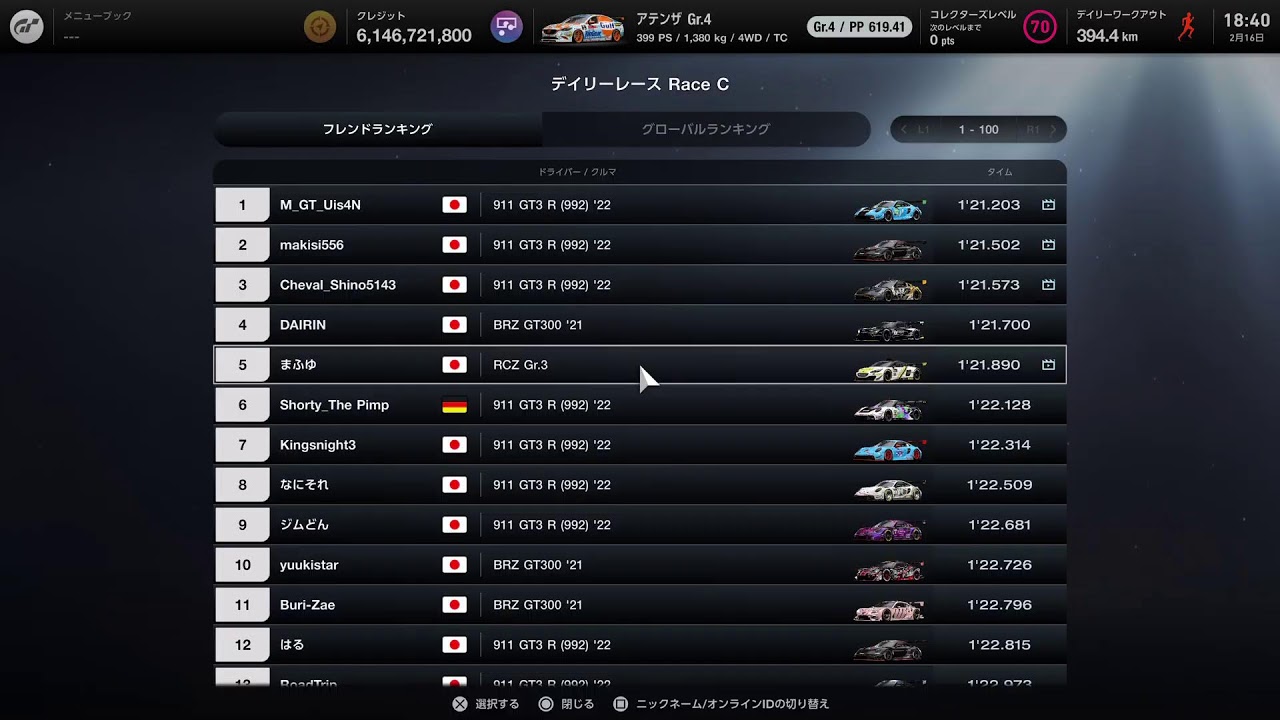The image size is (1280, 720).
Task: Select driver yuukistar
Action: click(309, 565)
